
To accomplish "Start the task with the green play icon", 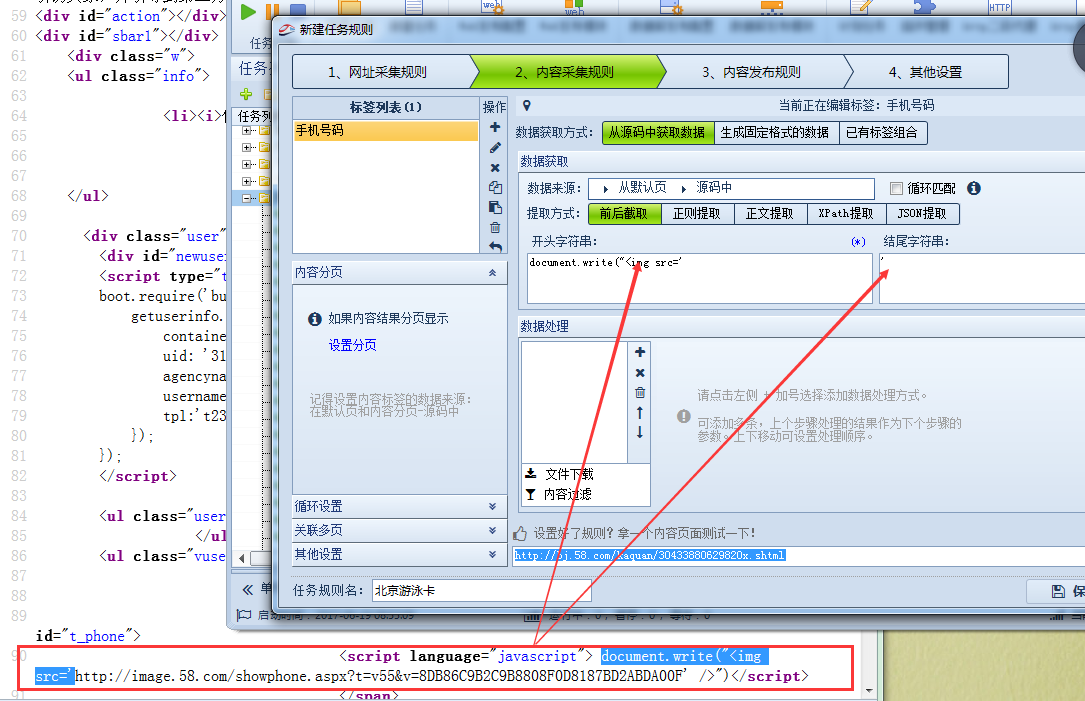I will point(248,12).
